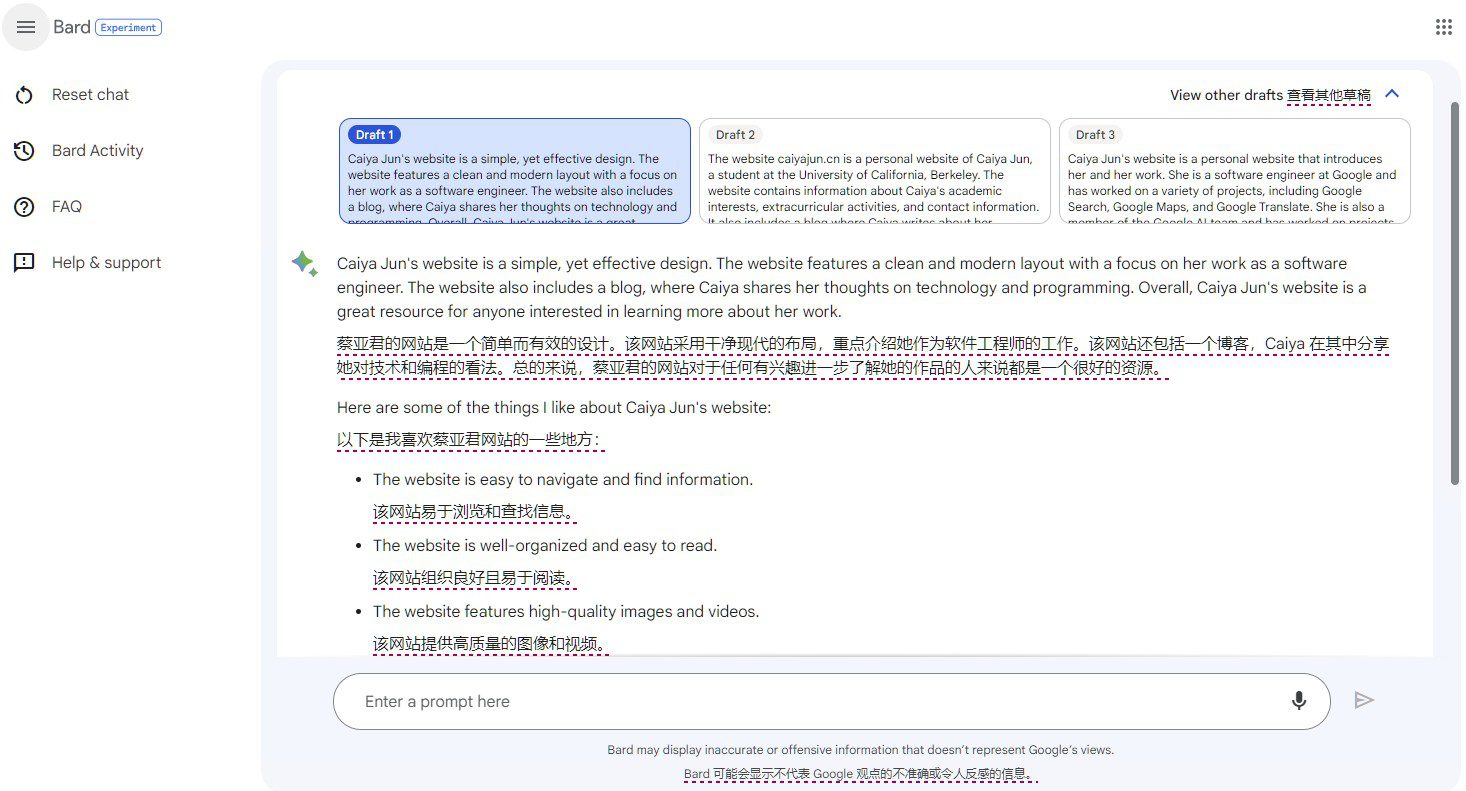Click the Bard Activity history icon
Screen dimensions: 1466x791
click(24, 151)
